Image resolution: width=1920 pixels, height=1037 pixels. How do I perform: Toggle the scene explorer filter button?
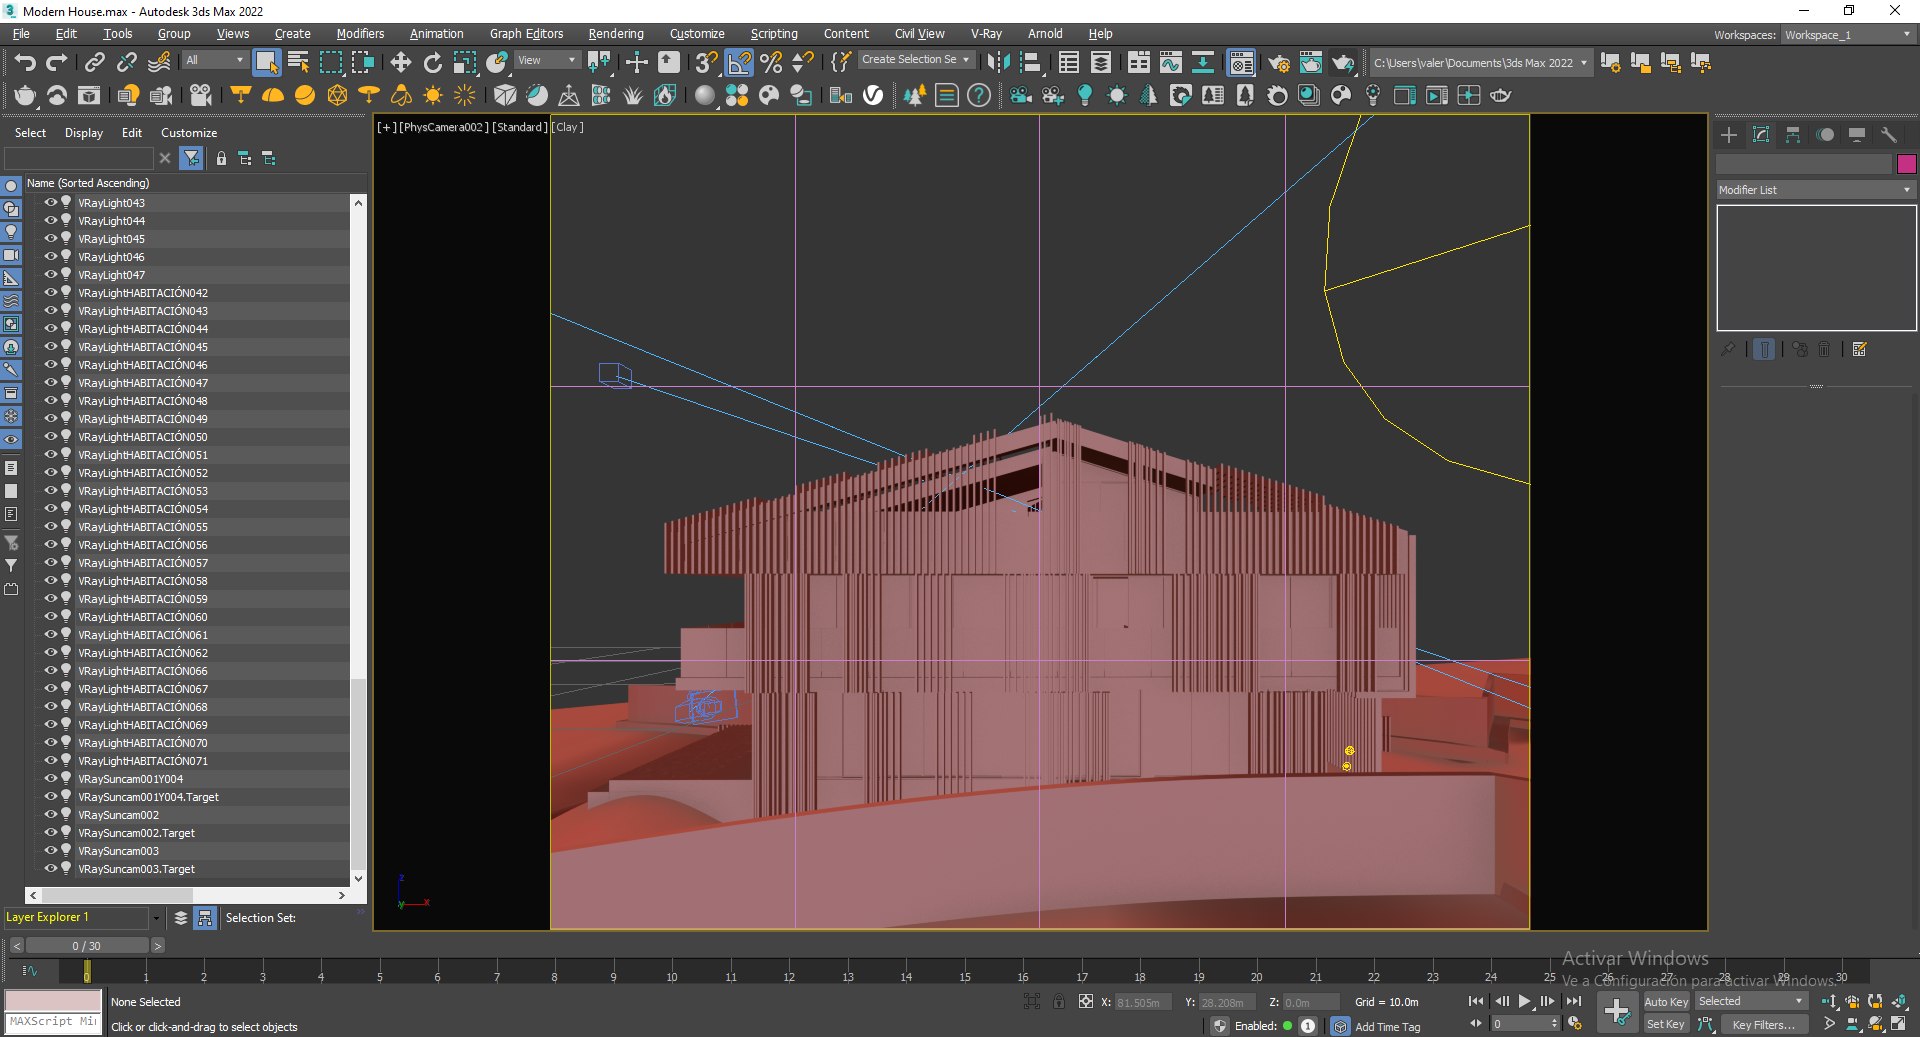click(x=191, y=158)
